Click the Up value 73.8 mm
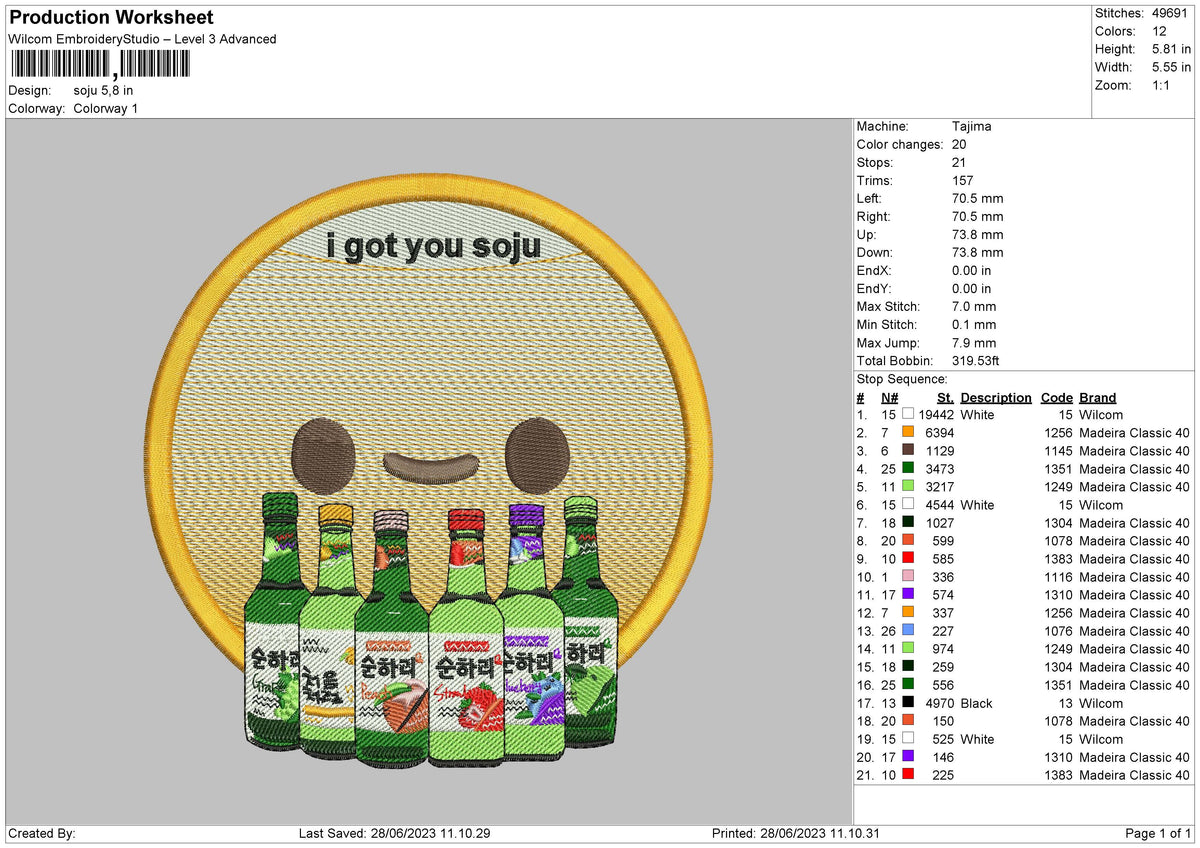 978,234
